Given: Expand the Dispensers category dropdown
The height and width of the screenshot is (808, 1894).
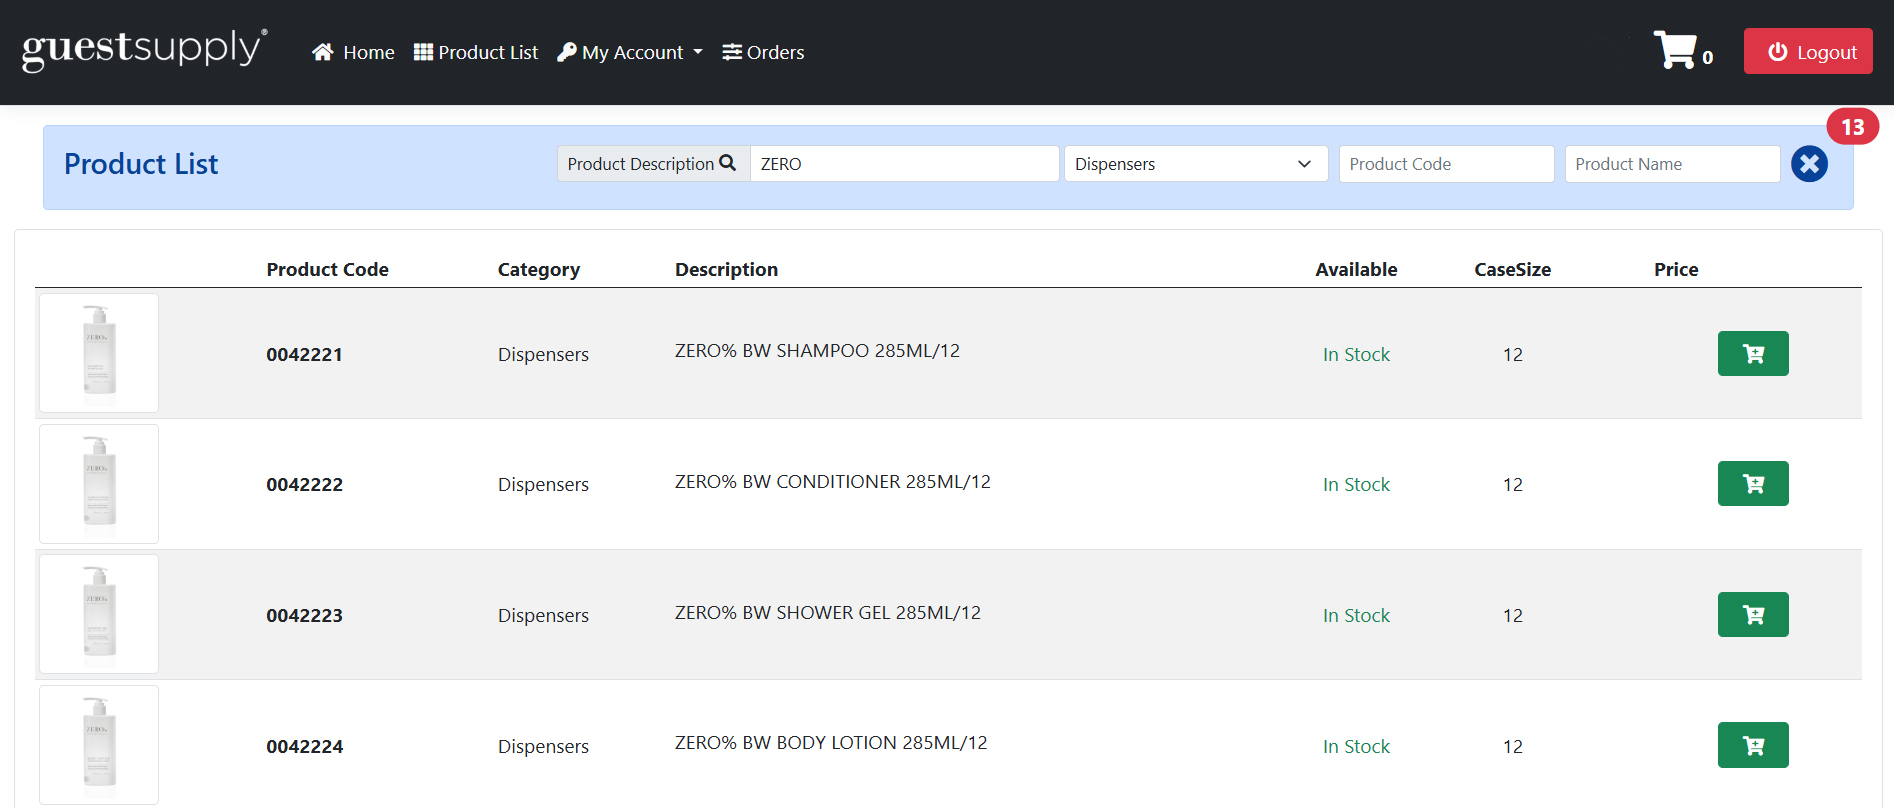Looking at the screenshot, I should [x=1195, y=164].
